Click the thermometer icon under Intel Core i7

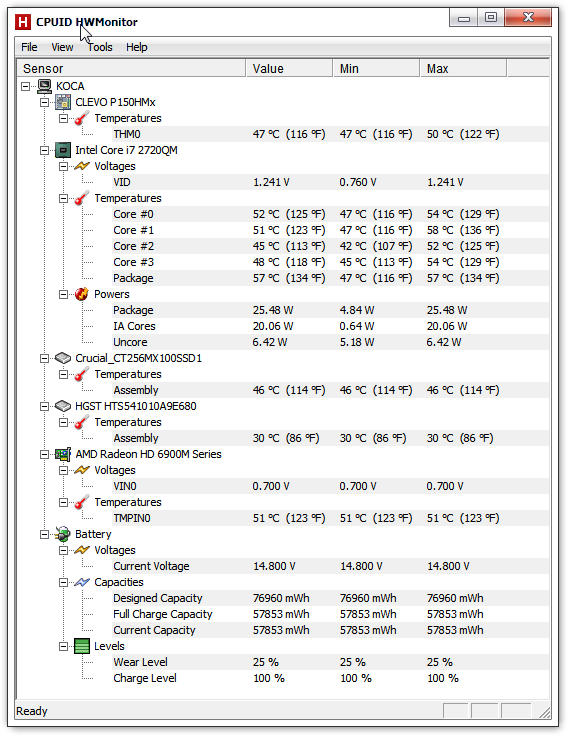(x=82, y=198)
